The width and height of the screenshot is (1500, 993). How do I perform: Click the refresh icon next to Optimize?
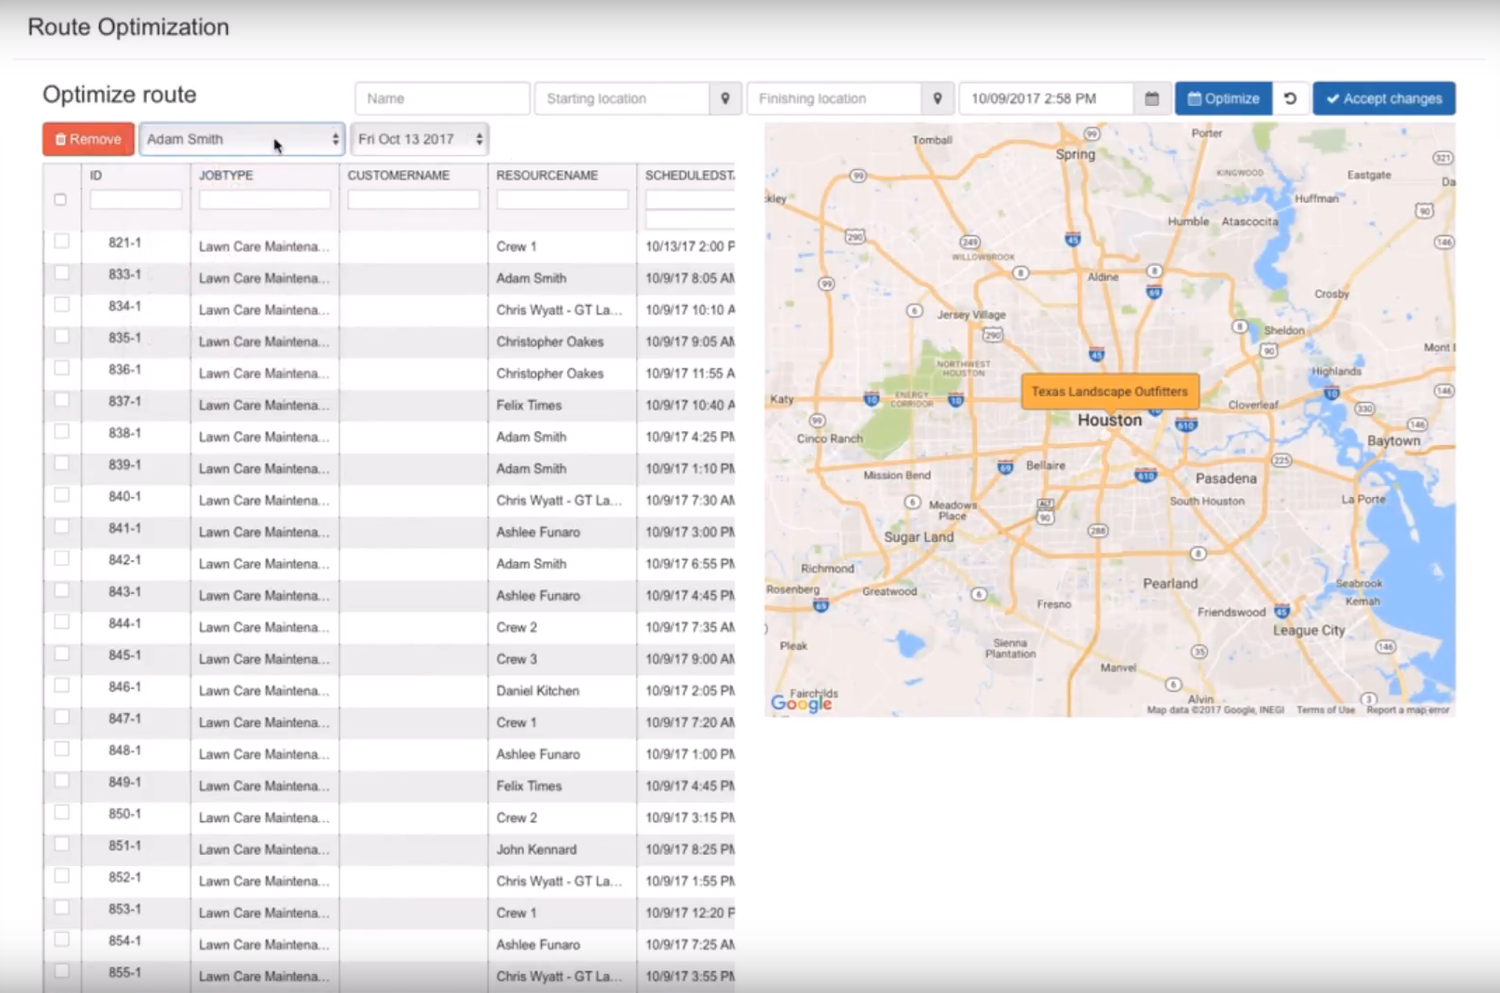[x=1290, y=98]
